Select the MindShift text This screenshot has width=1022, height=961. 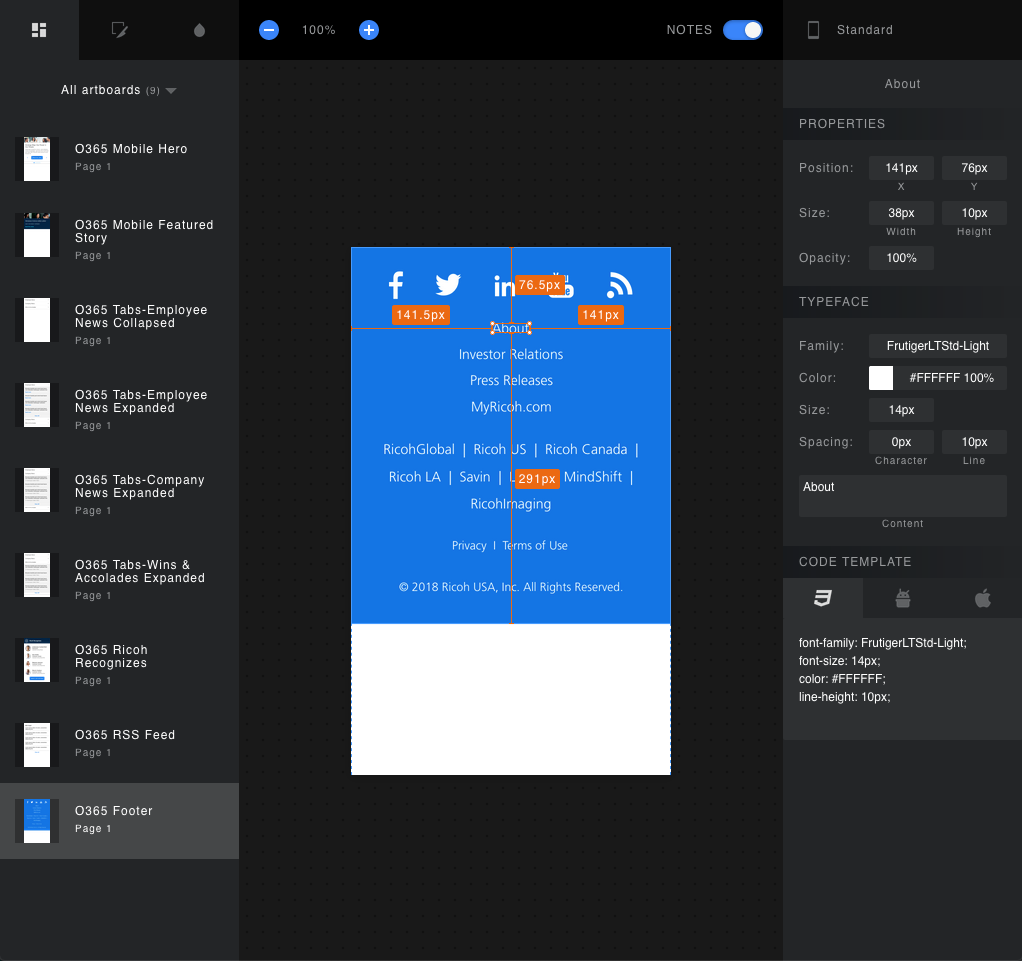[592, 477]
